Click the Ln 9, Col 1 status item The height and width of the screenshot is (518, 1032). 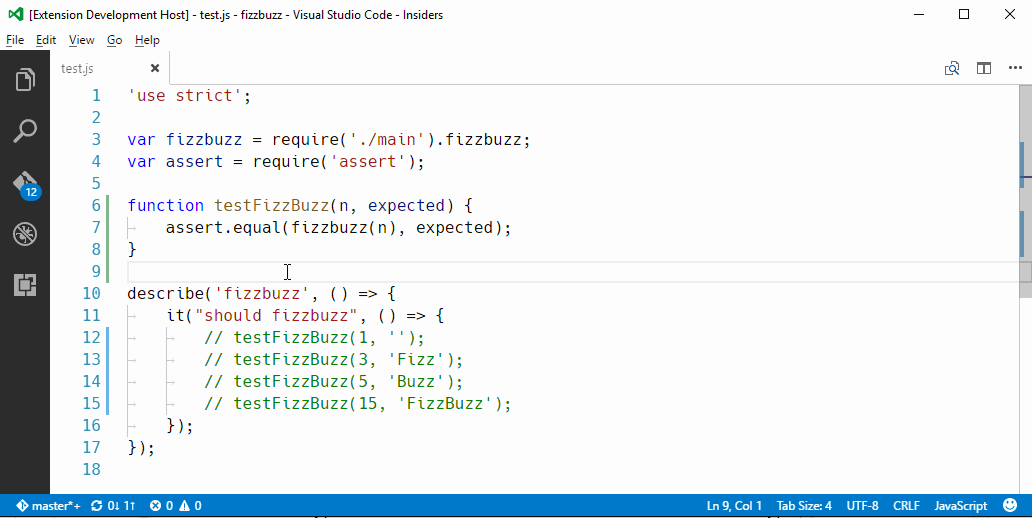(x=735, y=505)
